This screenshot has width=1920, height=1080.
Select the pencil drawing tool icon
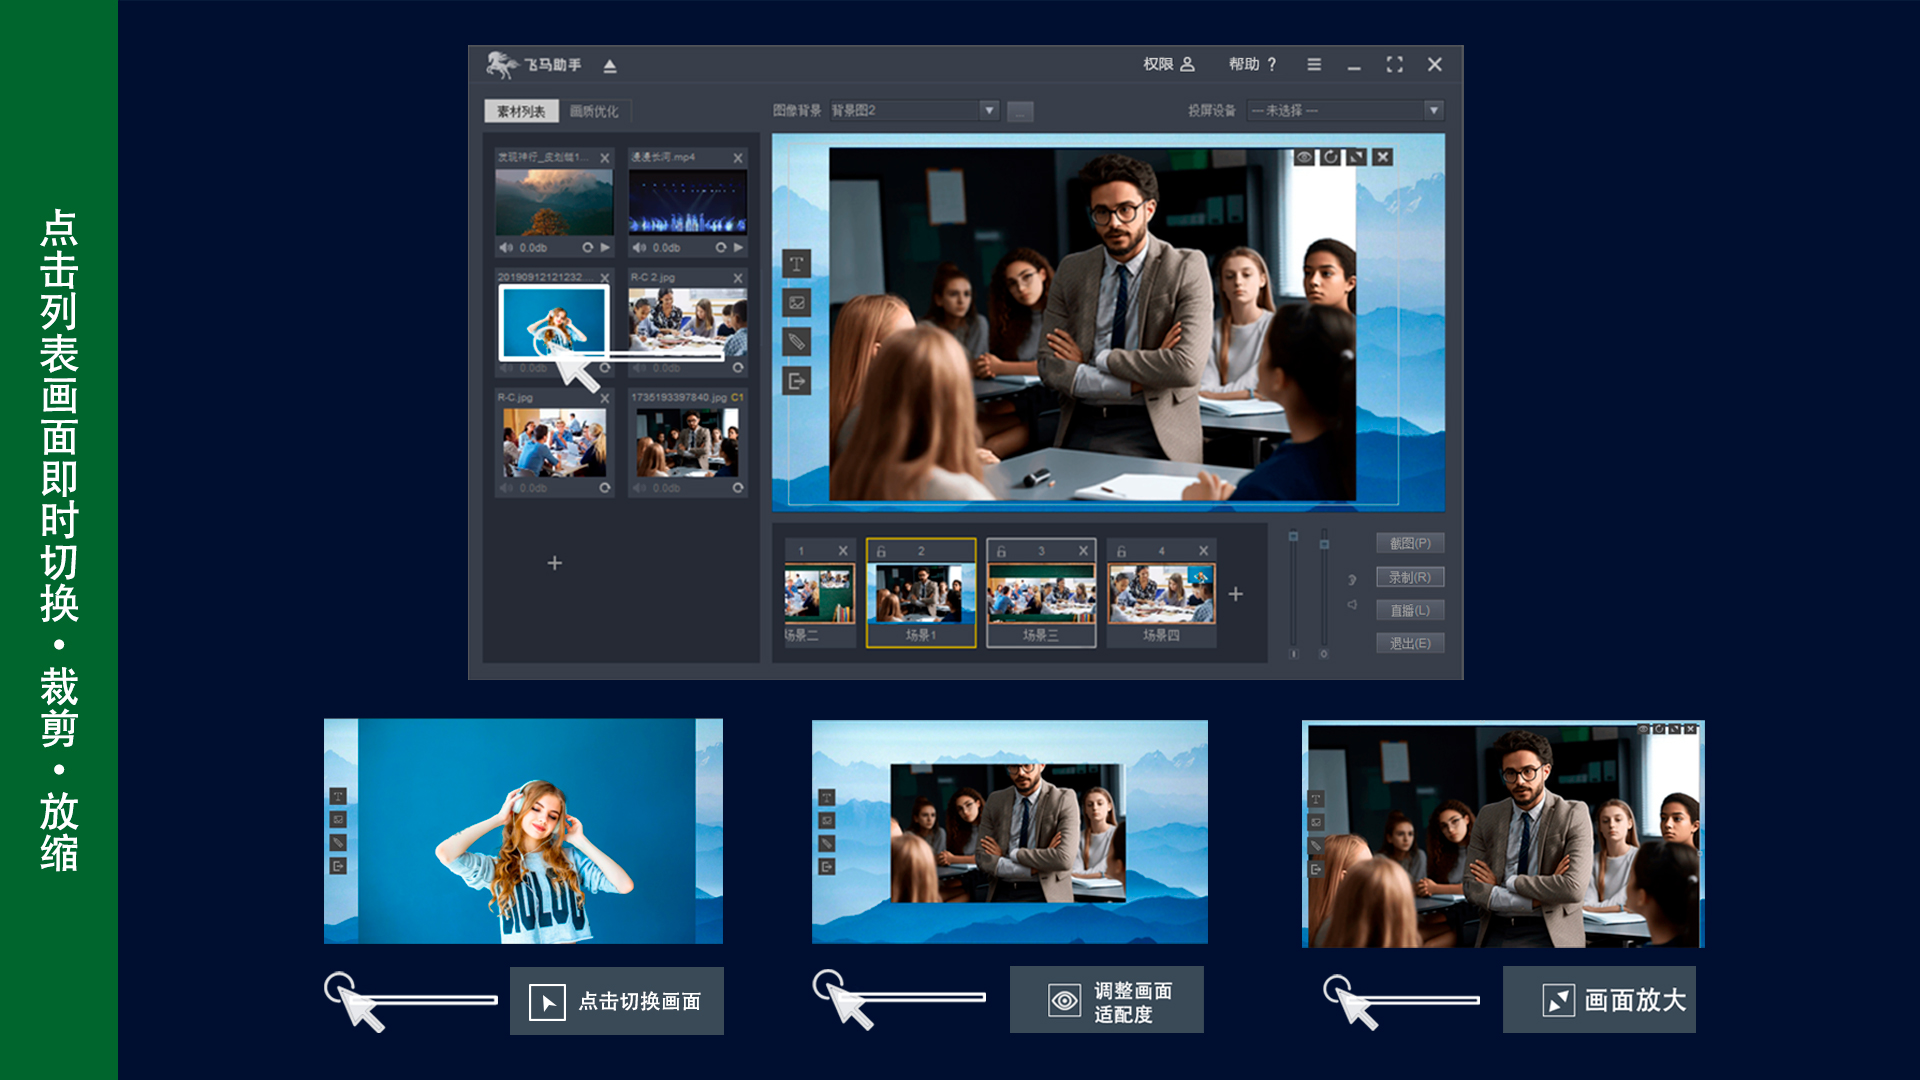[796, 342]
